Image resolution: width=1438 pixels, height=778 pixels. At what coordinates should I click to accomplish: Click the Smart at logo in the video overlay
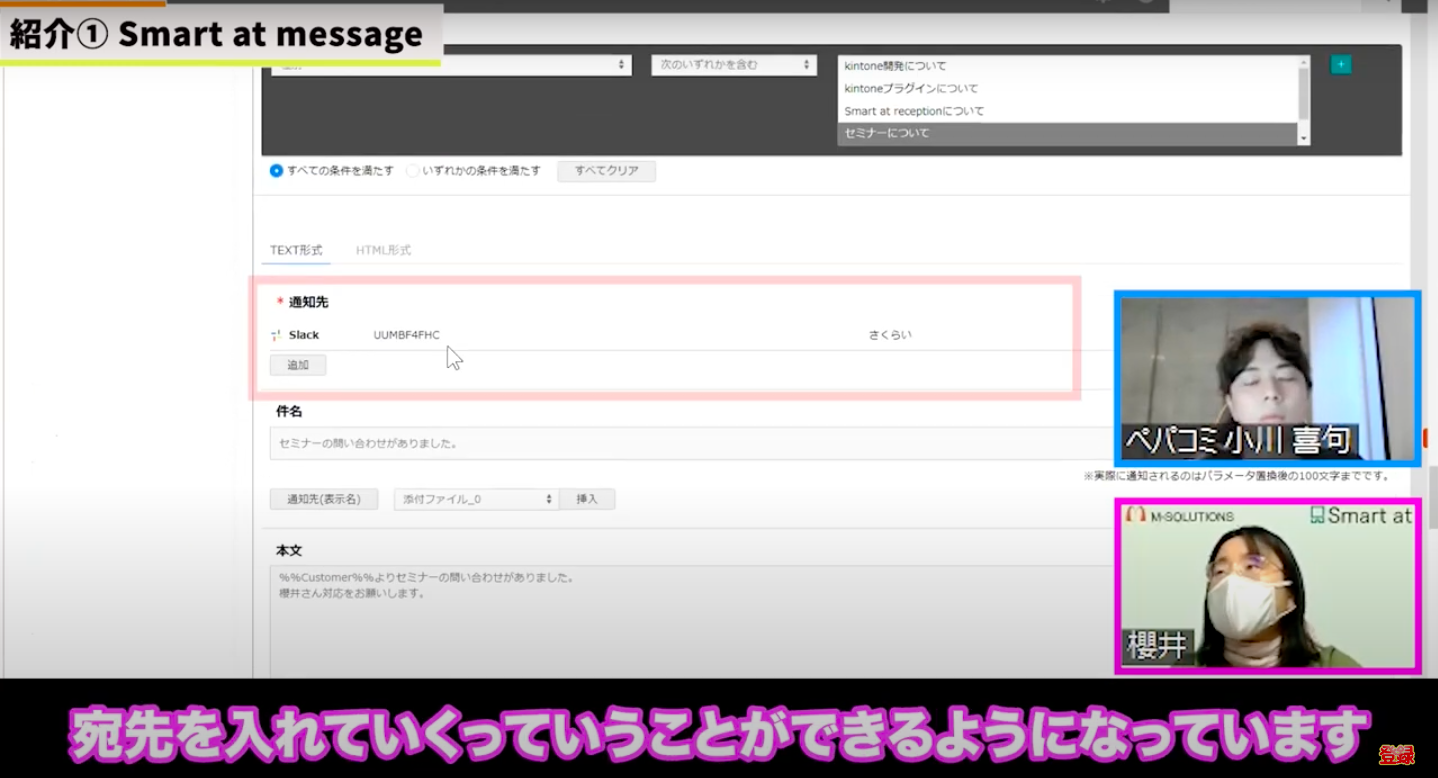point(1360,516)
